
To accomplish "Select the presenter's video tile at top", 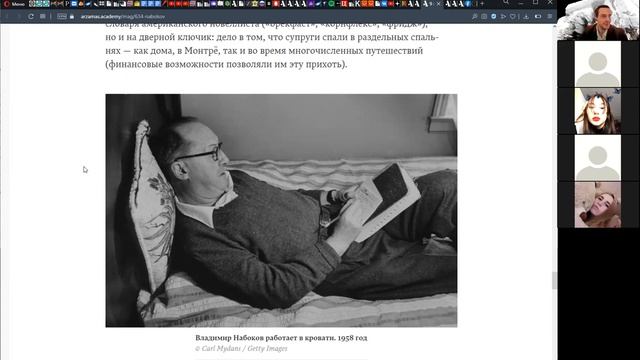I will (598, 20).
